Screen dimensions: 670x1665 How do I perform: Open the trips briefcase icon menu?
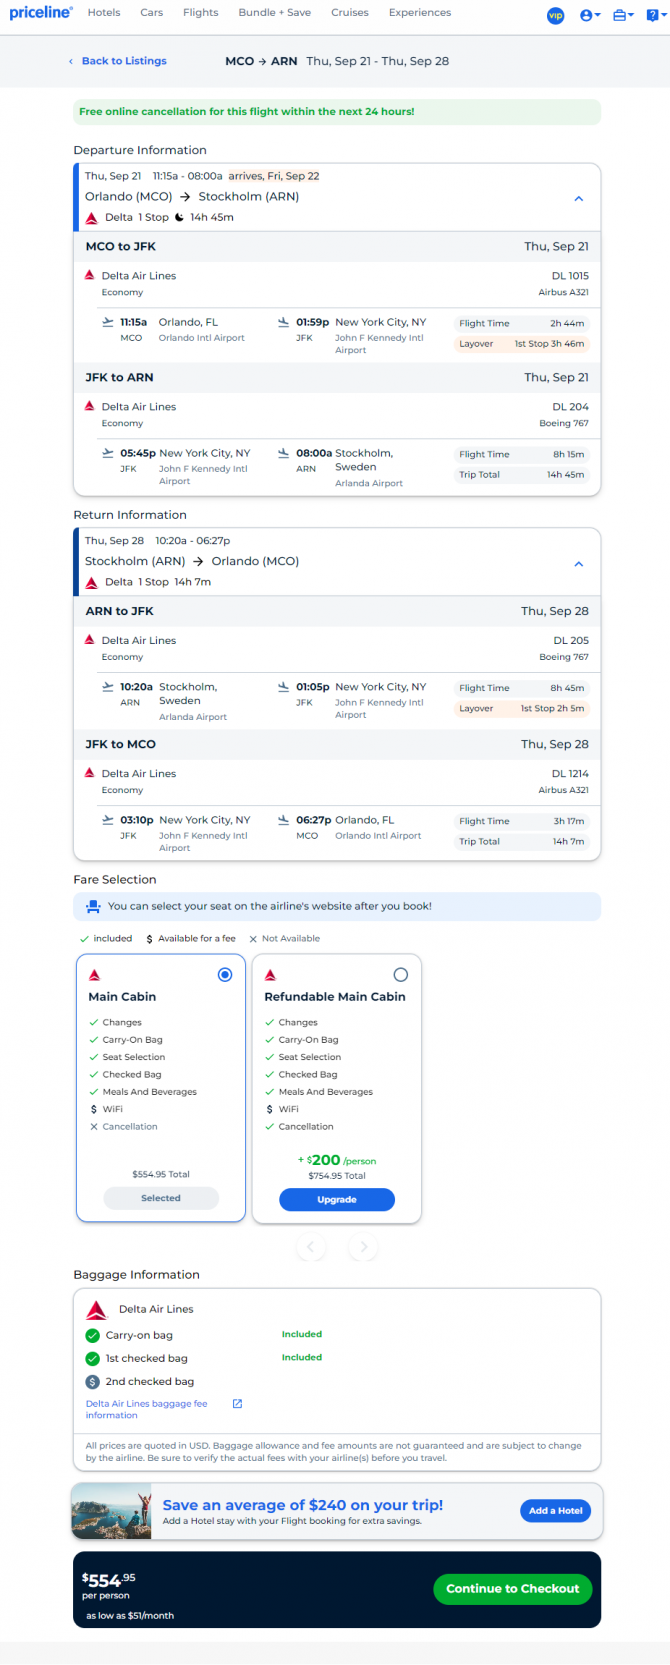tap(623, 15)
